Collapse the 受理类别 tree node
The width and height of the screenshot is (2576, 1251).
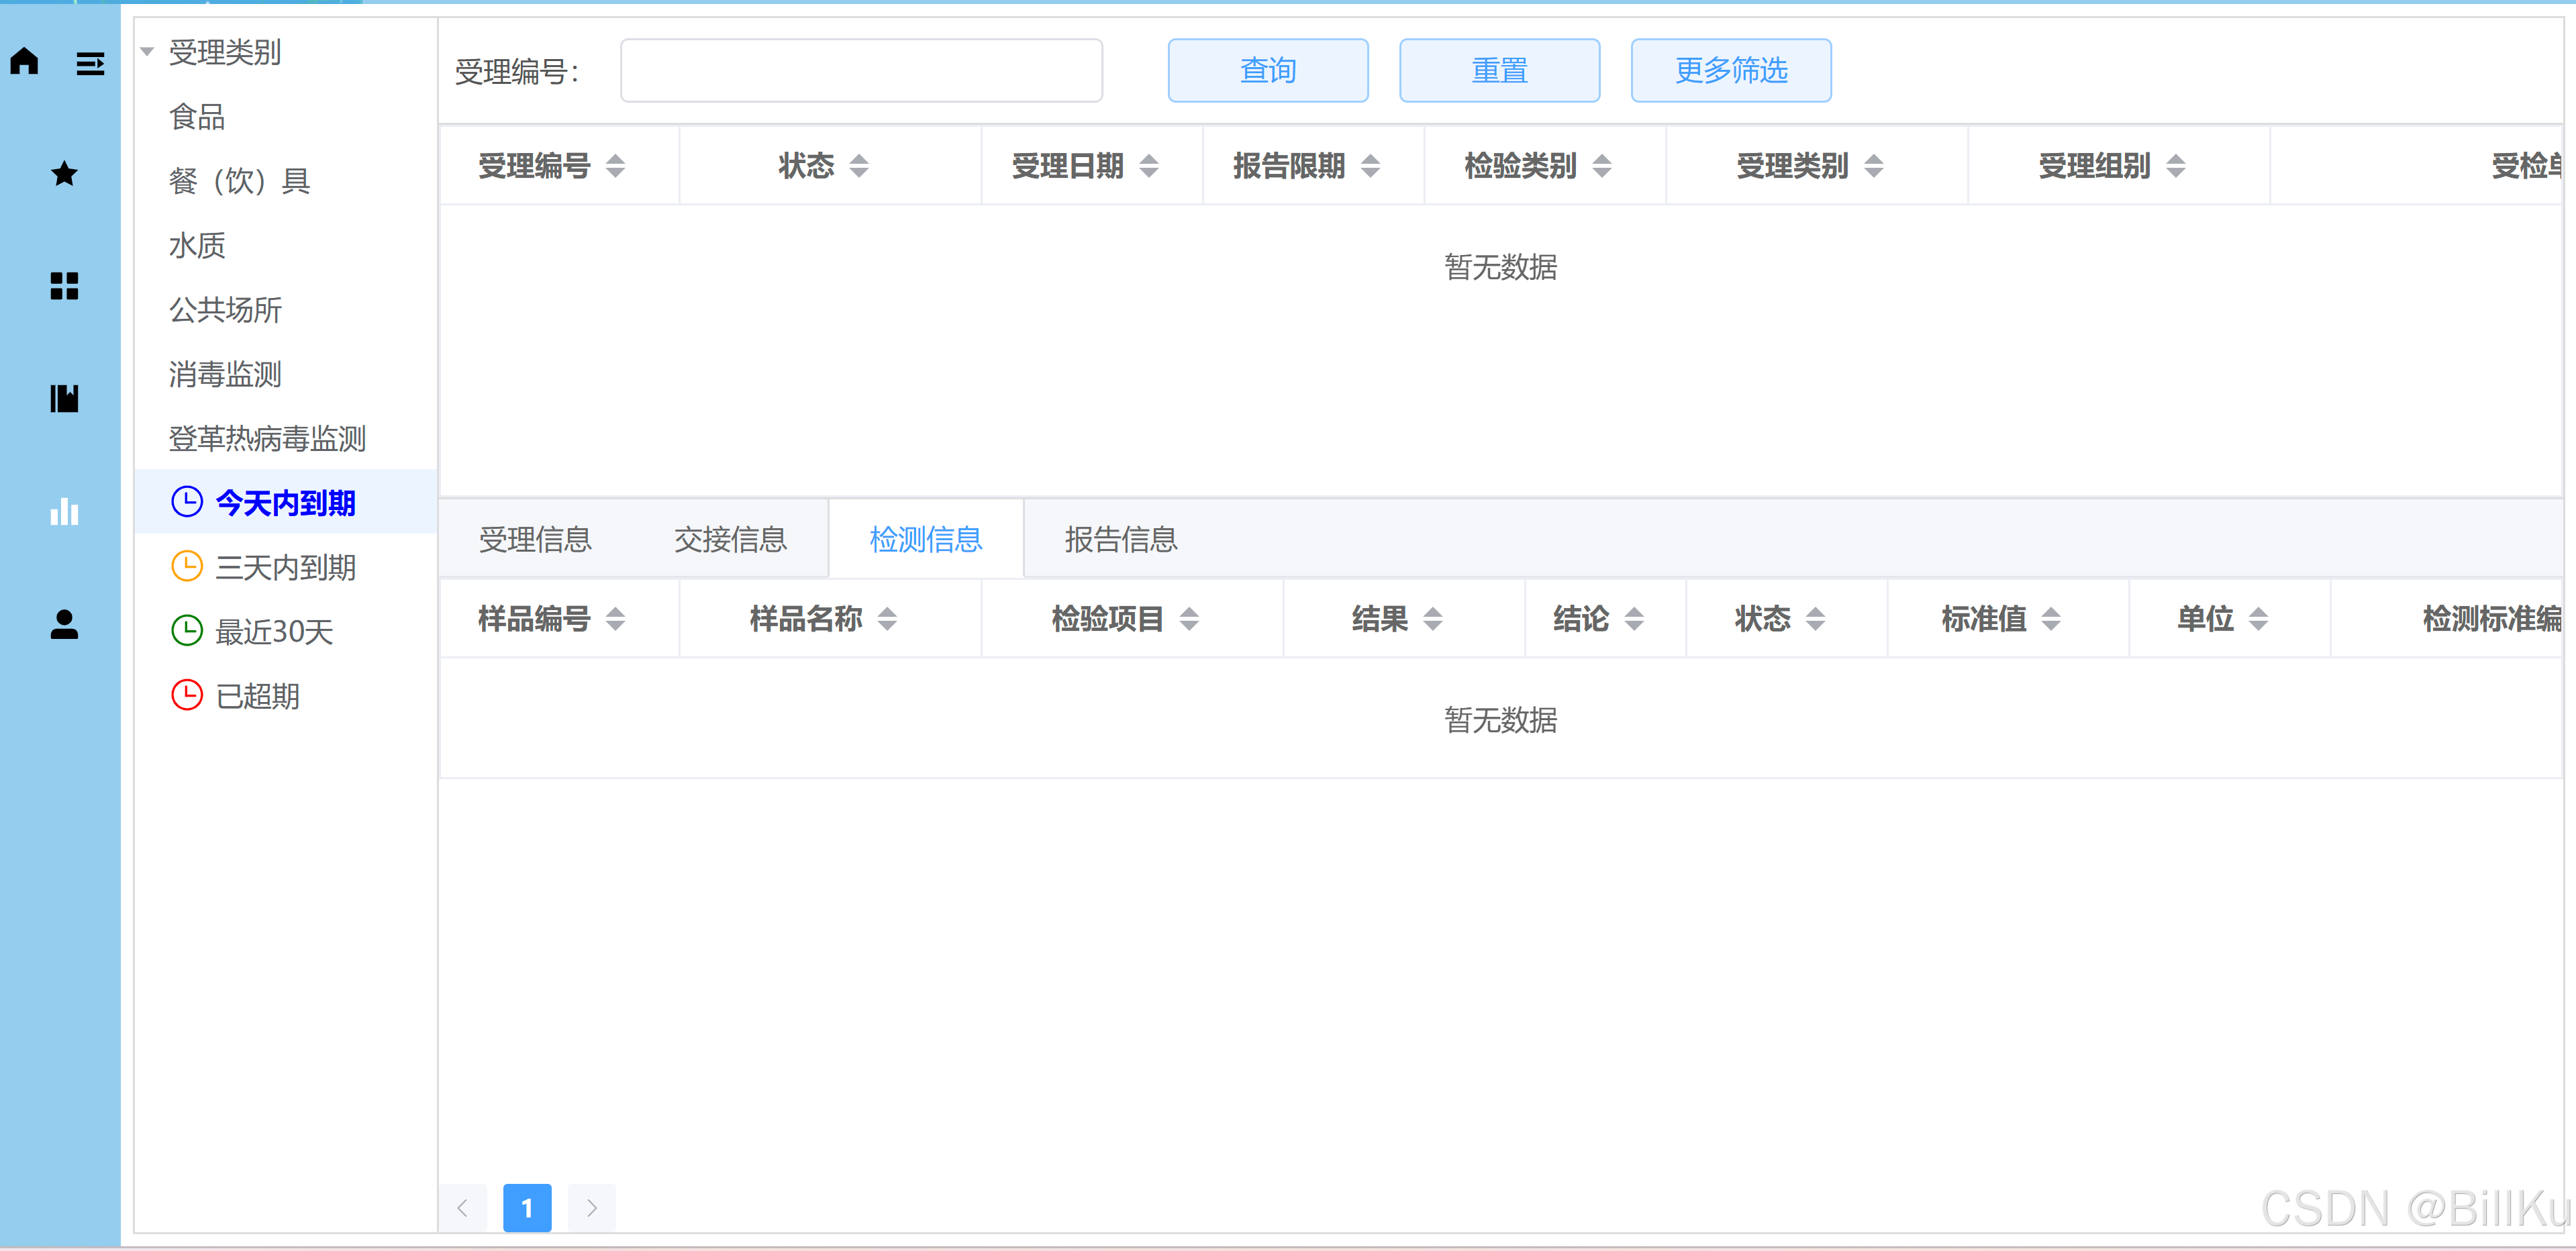click(x=147, y=52)
